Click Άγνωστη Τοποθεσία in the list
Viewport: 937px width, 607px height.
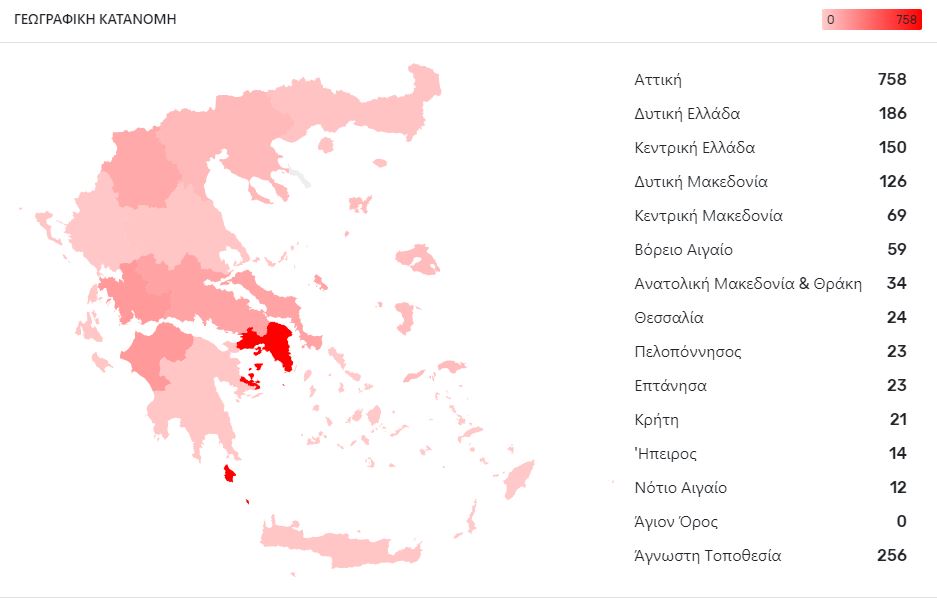[707, 556]
